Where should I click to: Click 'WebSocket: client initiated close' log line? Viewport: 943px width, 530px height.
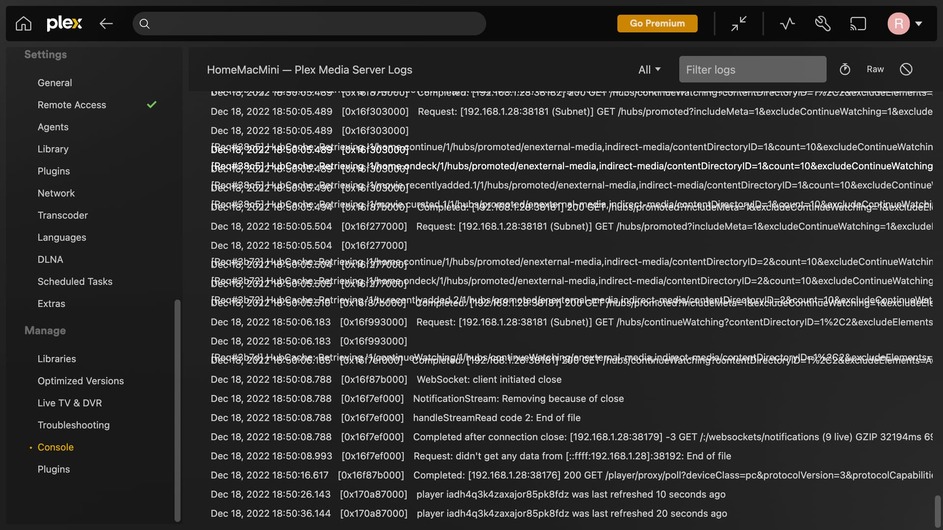pyautogui.click(x=489, y=380)
